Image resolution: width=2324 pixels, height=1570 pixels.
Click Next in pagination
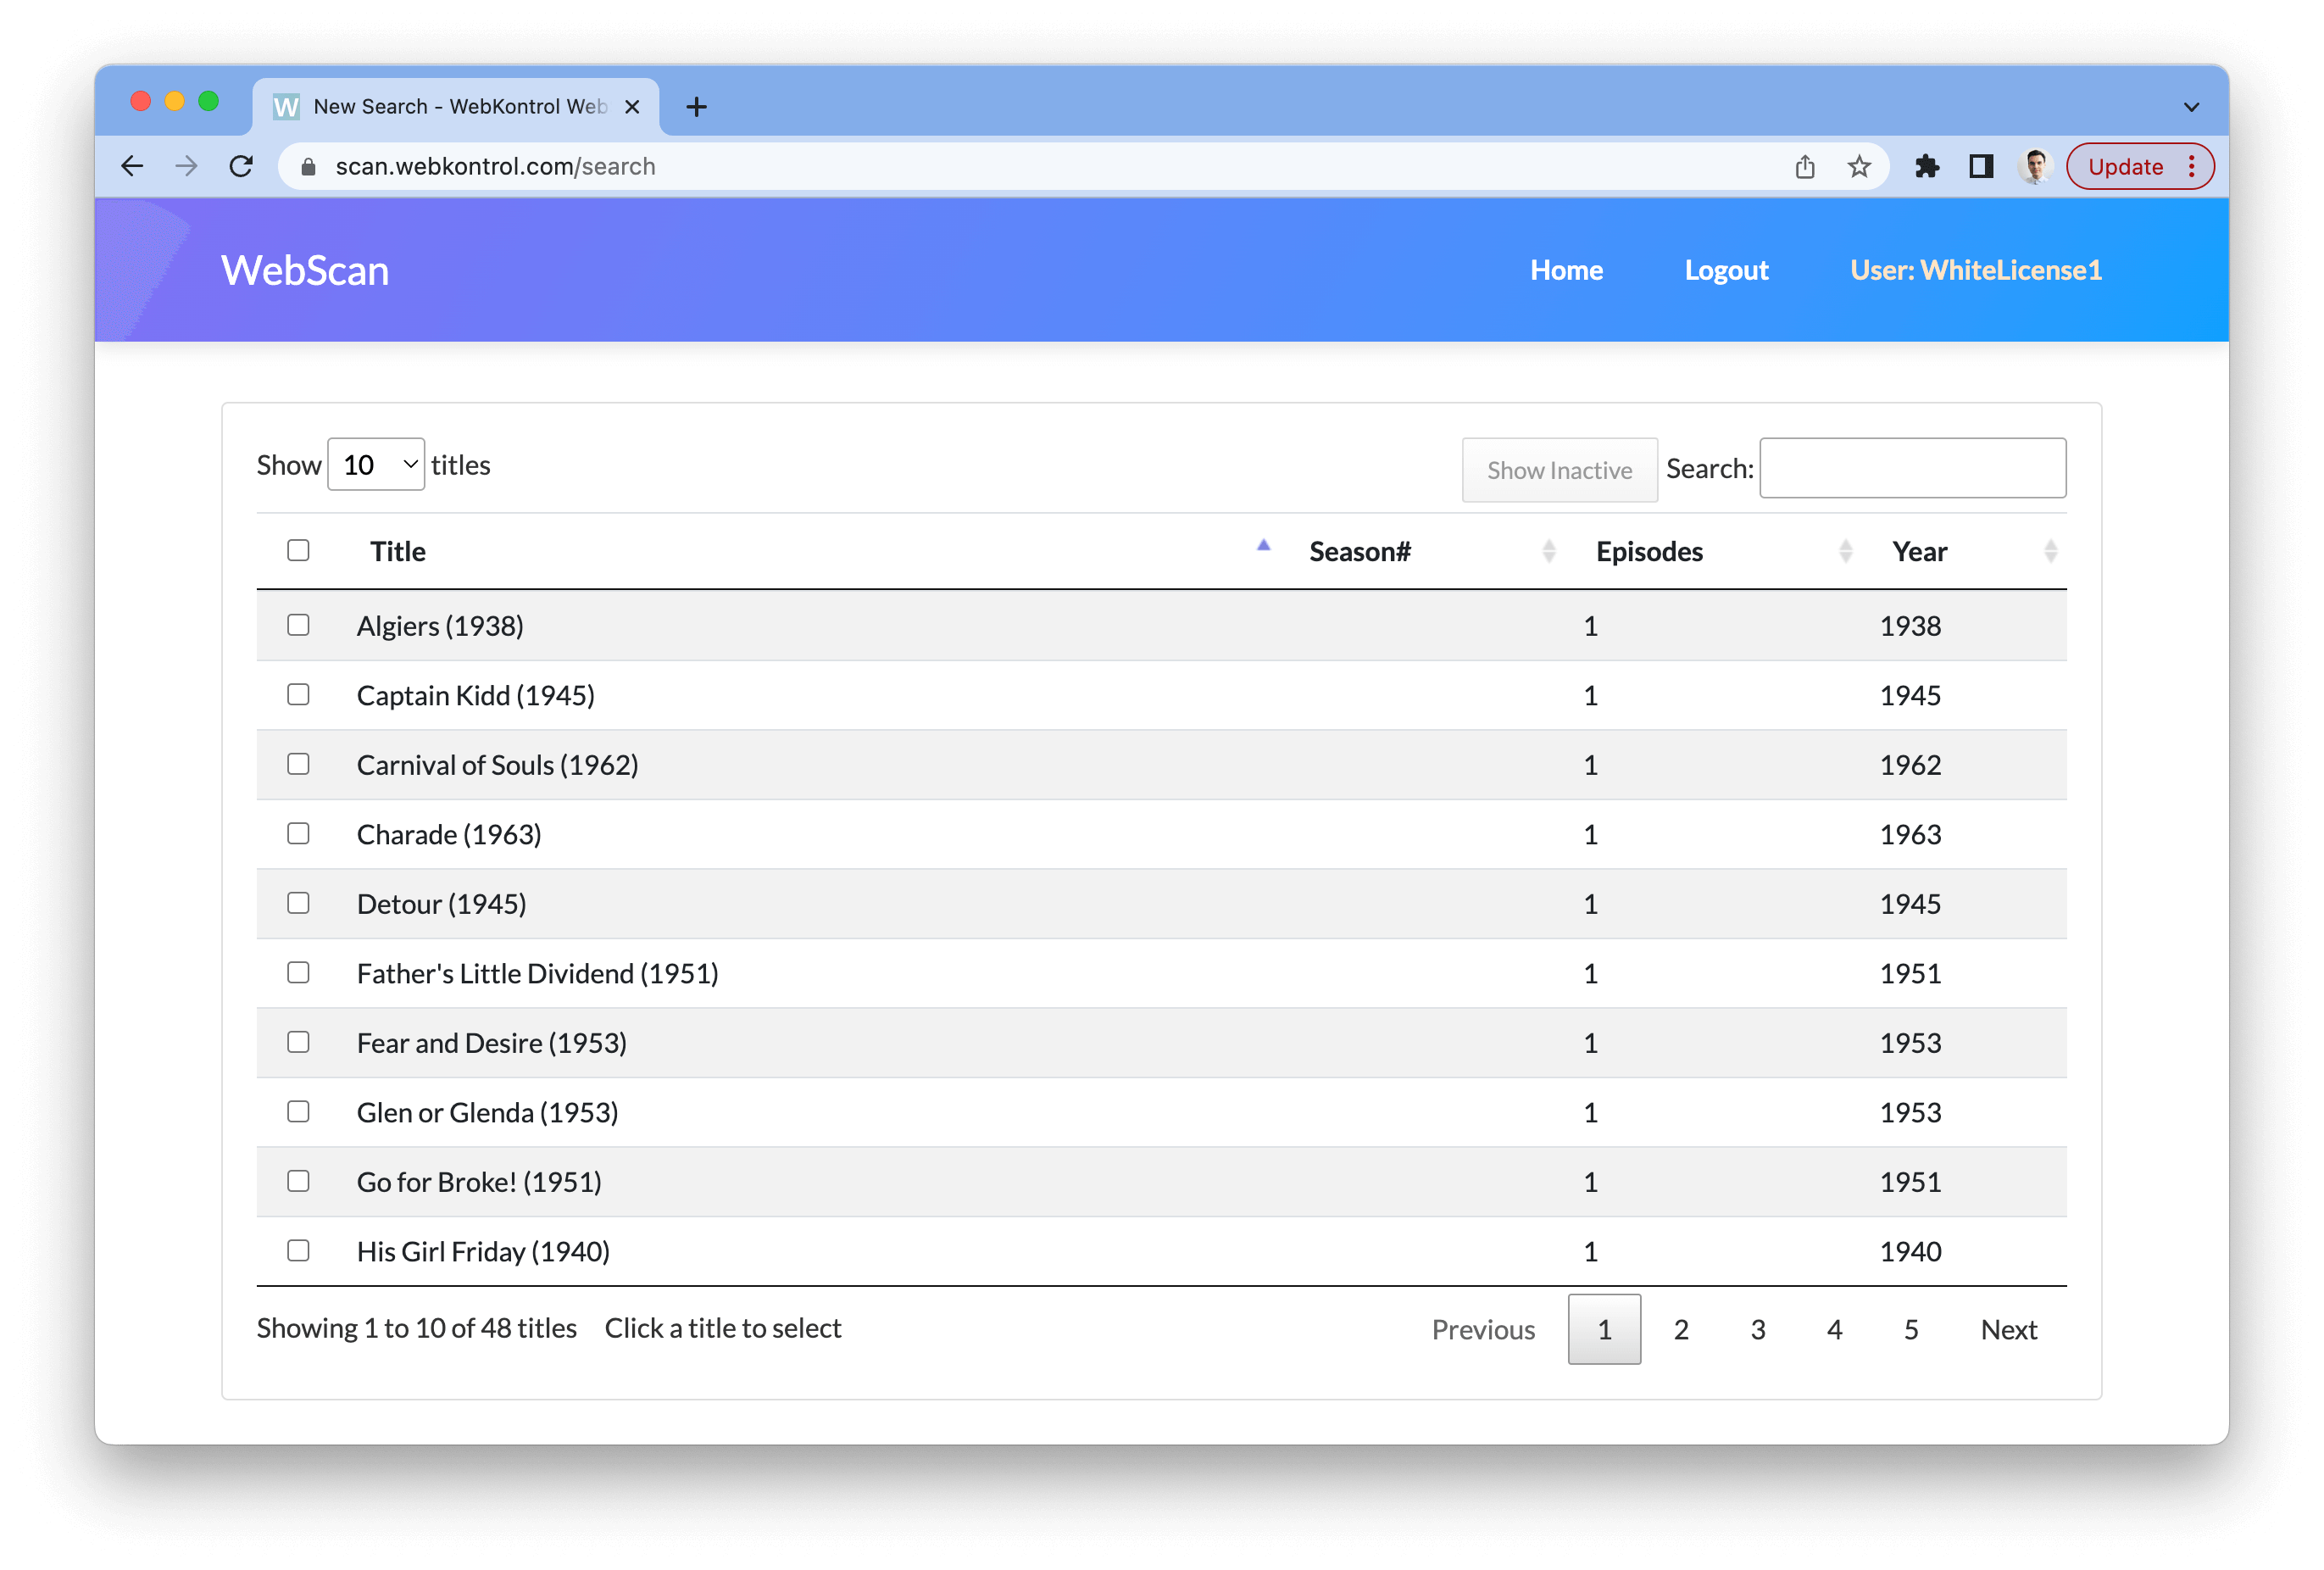2009,1330
